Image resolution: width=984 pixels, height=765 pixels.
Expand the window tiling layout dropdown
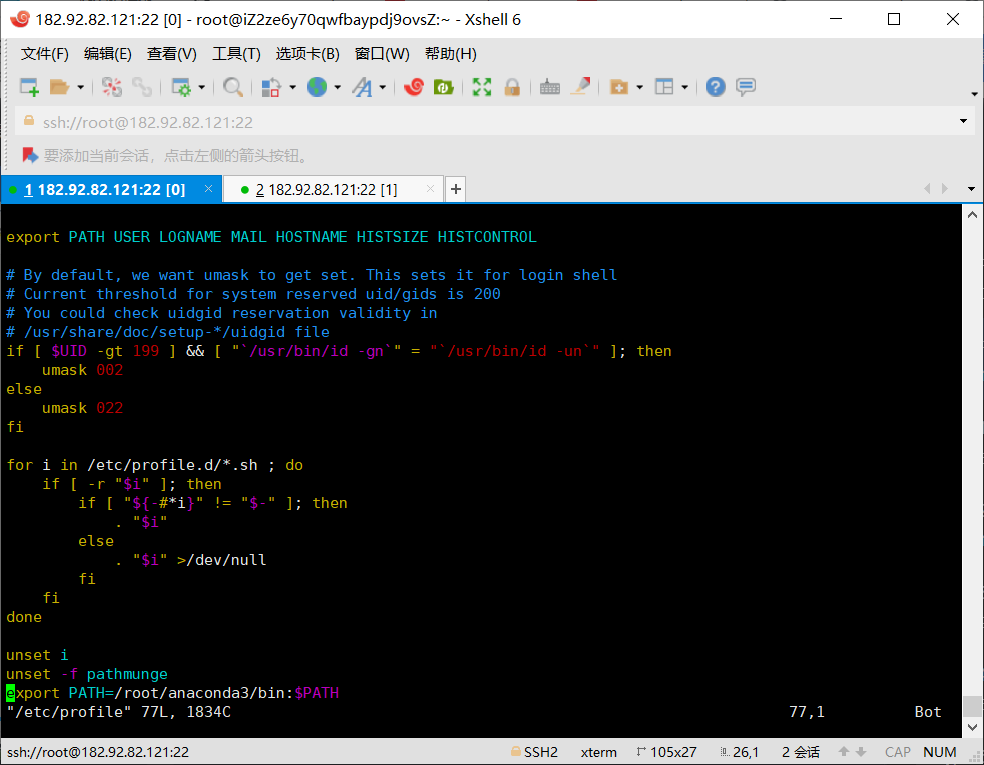tap(682, 87)
